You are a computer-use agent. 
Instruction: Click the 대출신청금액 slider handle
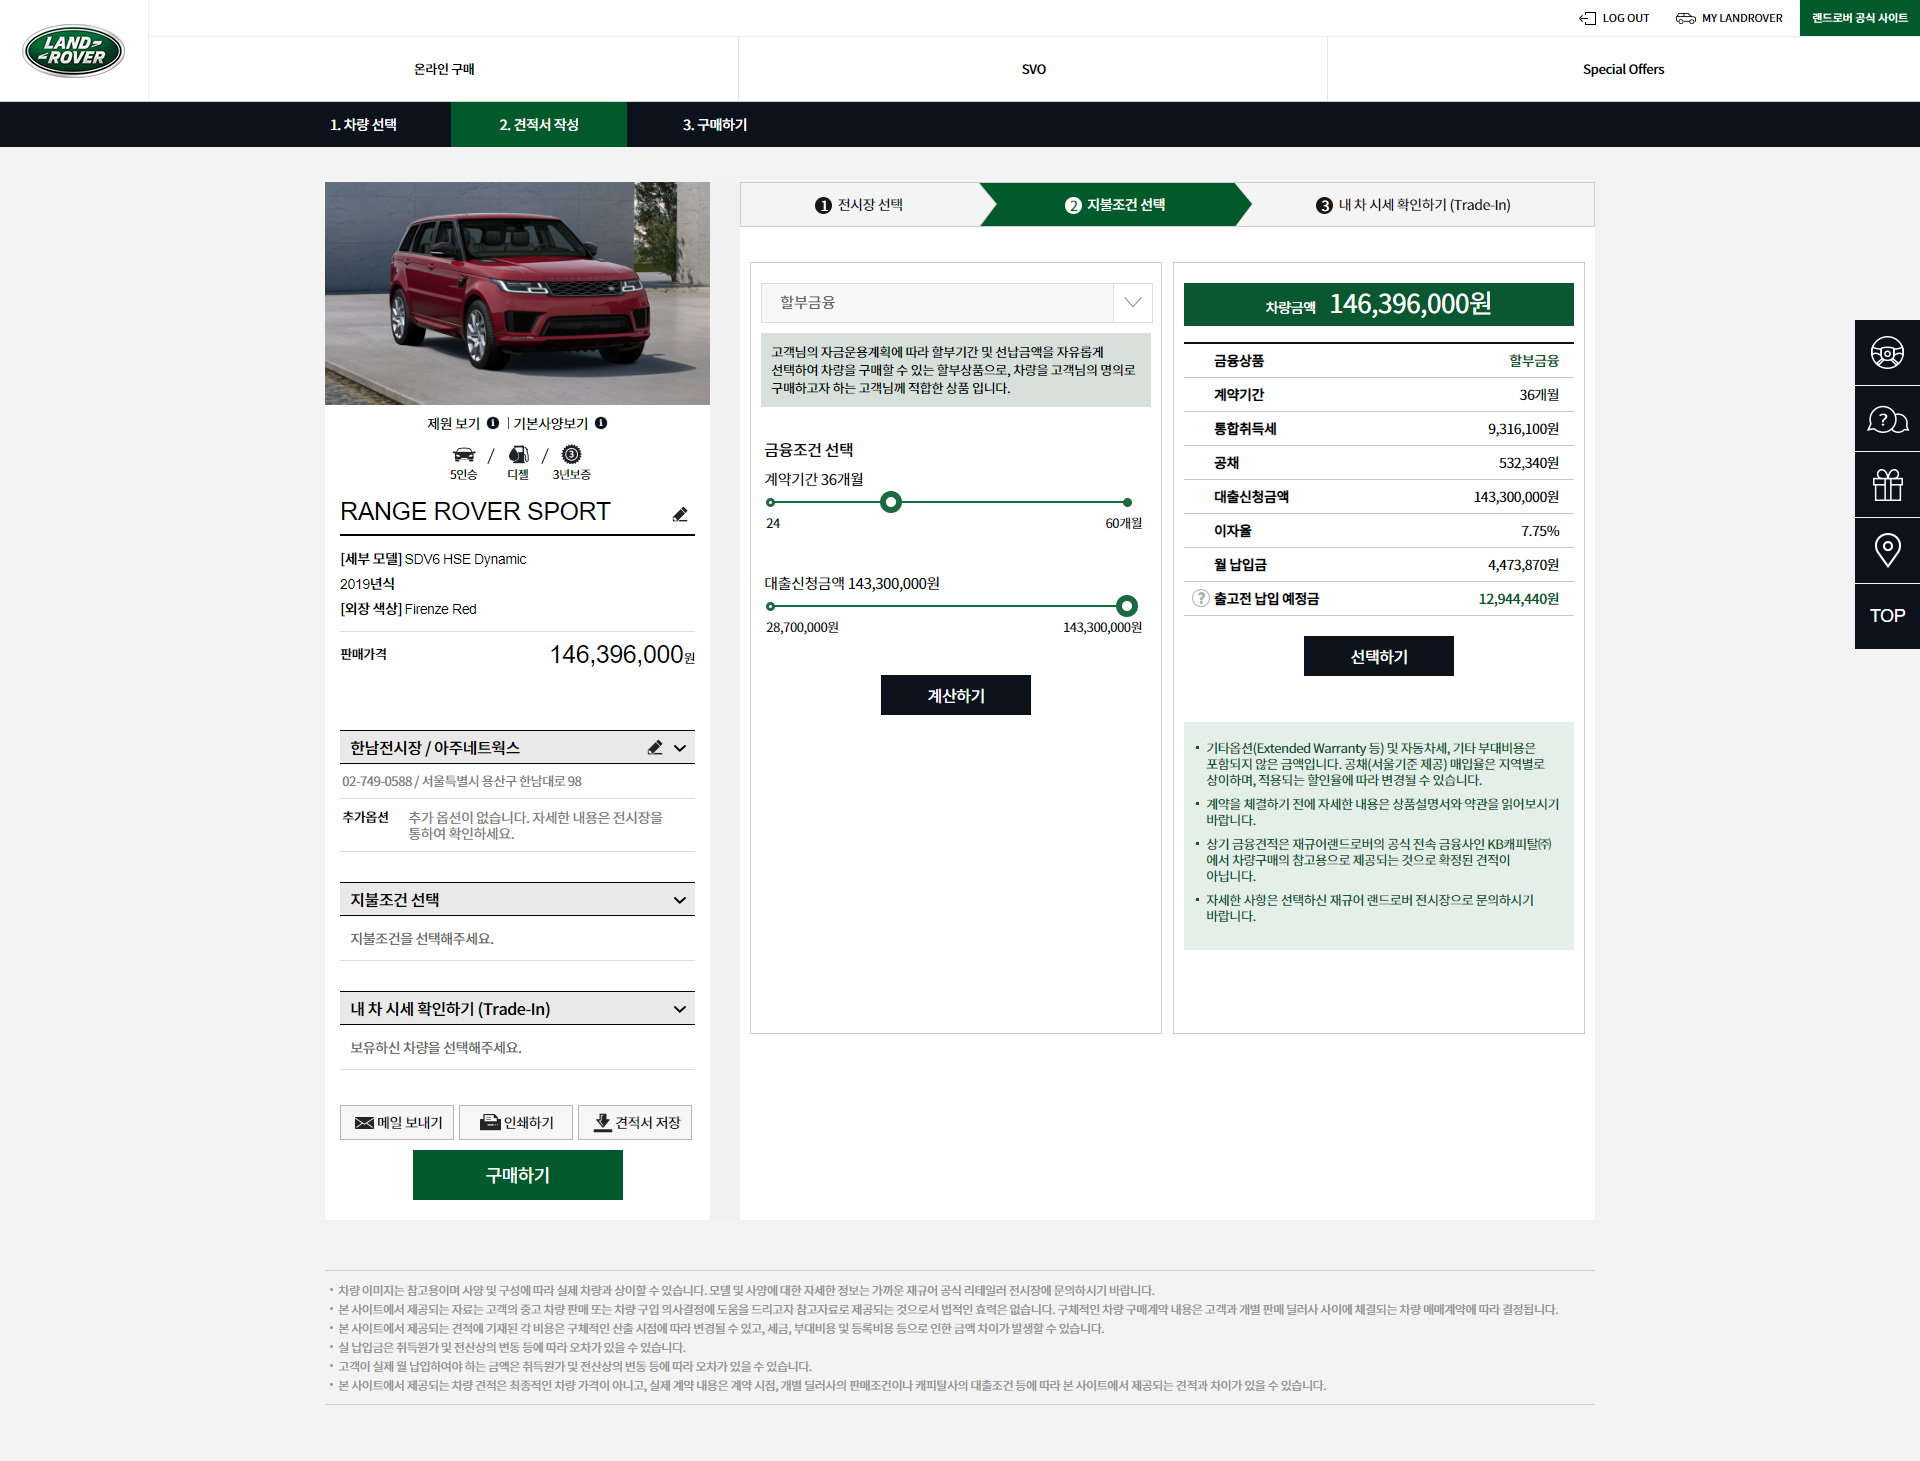(x=1127, y=606)
